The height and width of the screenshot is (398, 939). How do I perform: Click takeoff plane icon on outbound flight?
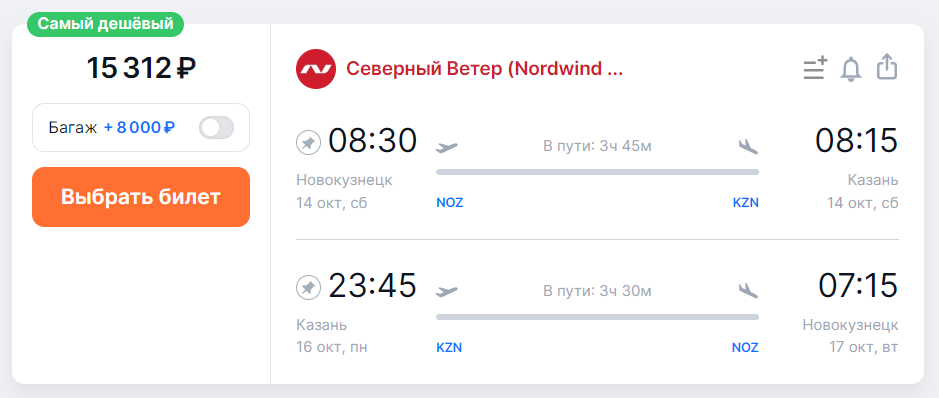click(x=447, y=147)
